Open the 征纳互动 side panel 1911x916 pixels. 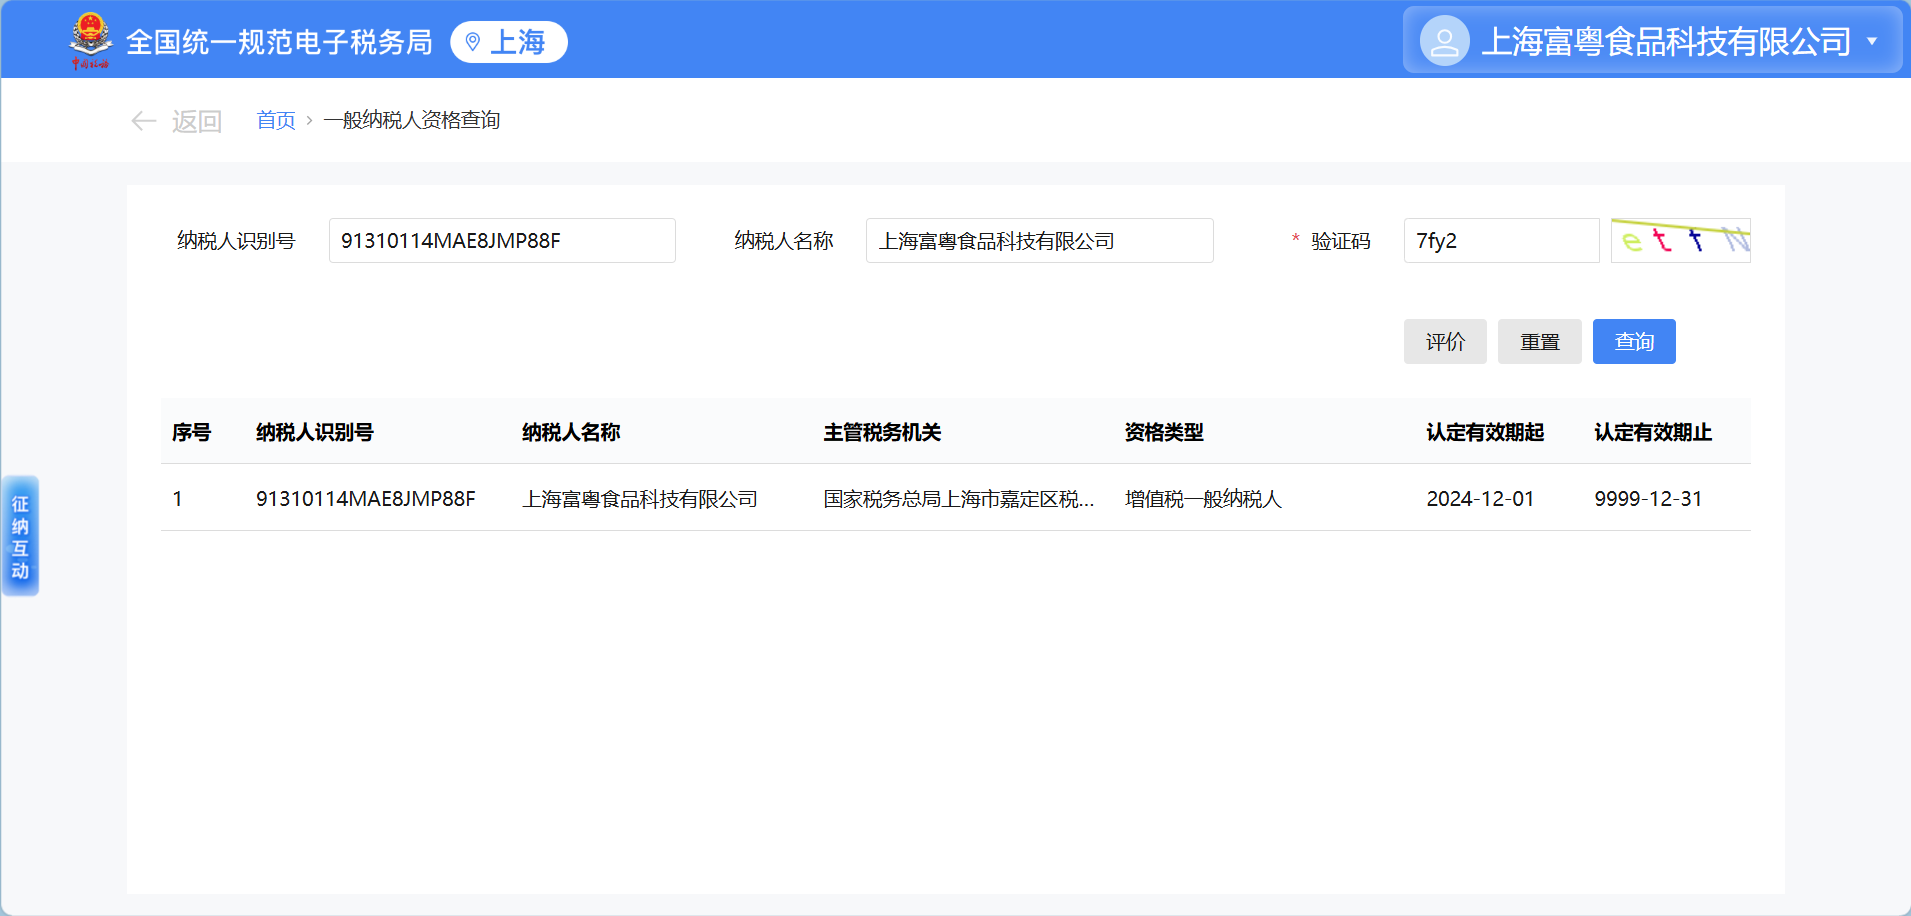(x=20, y=536)
